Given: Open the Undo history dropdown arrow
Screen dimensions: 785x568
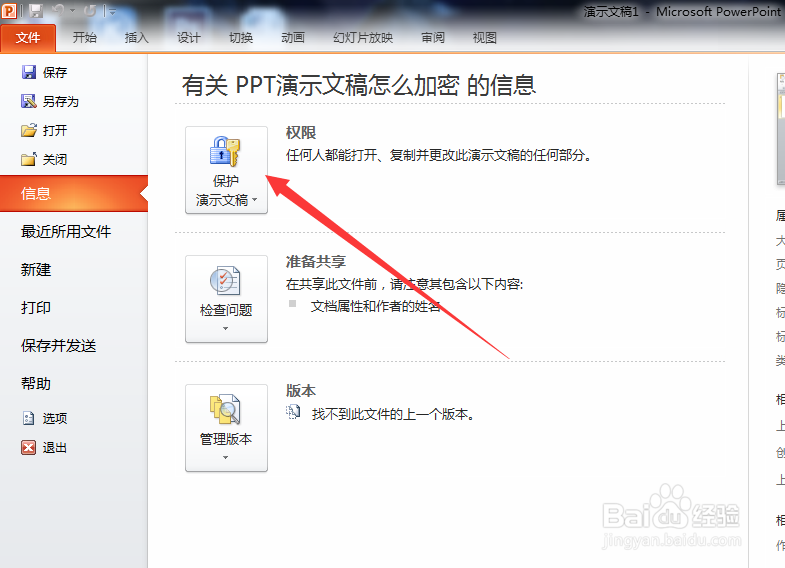Looking at the screenshot, I should [x=73, y=11].
